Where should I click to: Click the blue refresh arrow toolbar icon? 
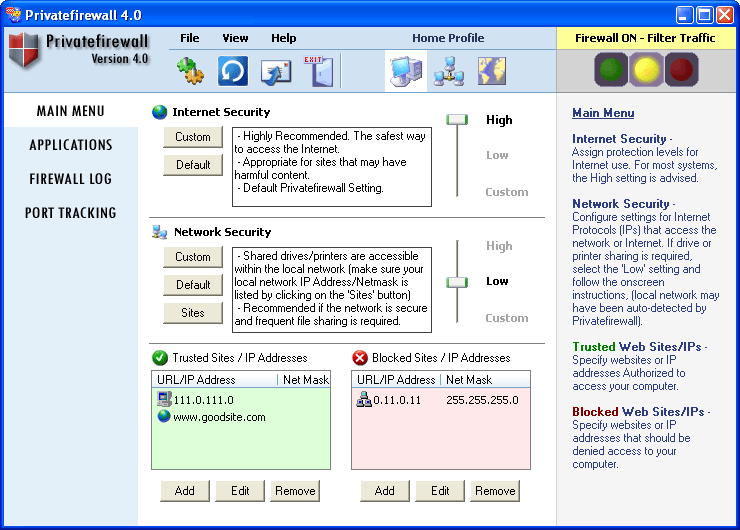[x=233, y=71]
